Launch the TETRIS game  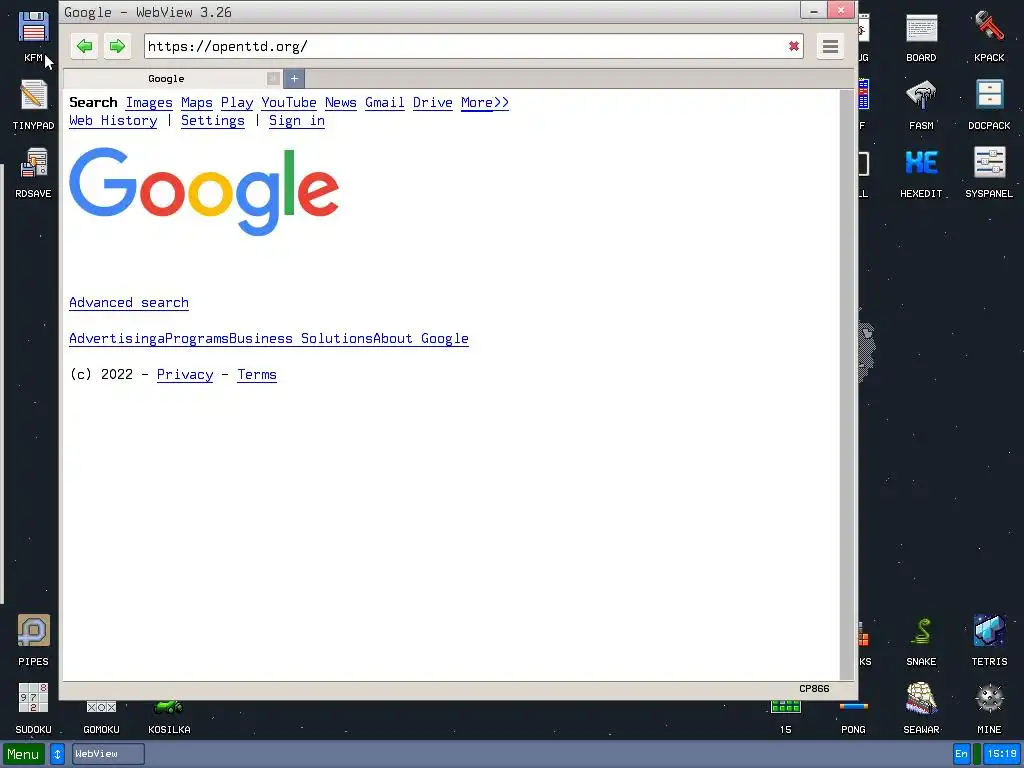pos(989,640)
